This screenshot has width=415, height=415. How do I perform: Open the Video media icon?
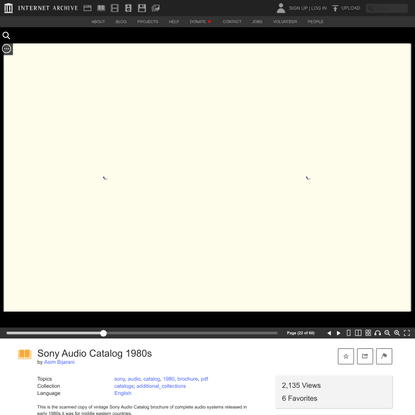click(115, 8)
